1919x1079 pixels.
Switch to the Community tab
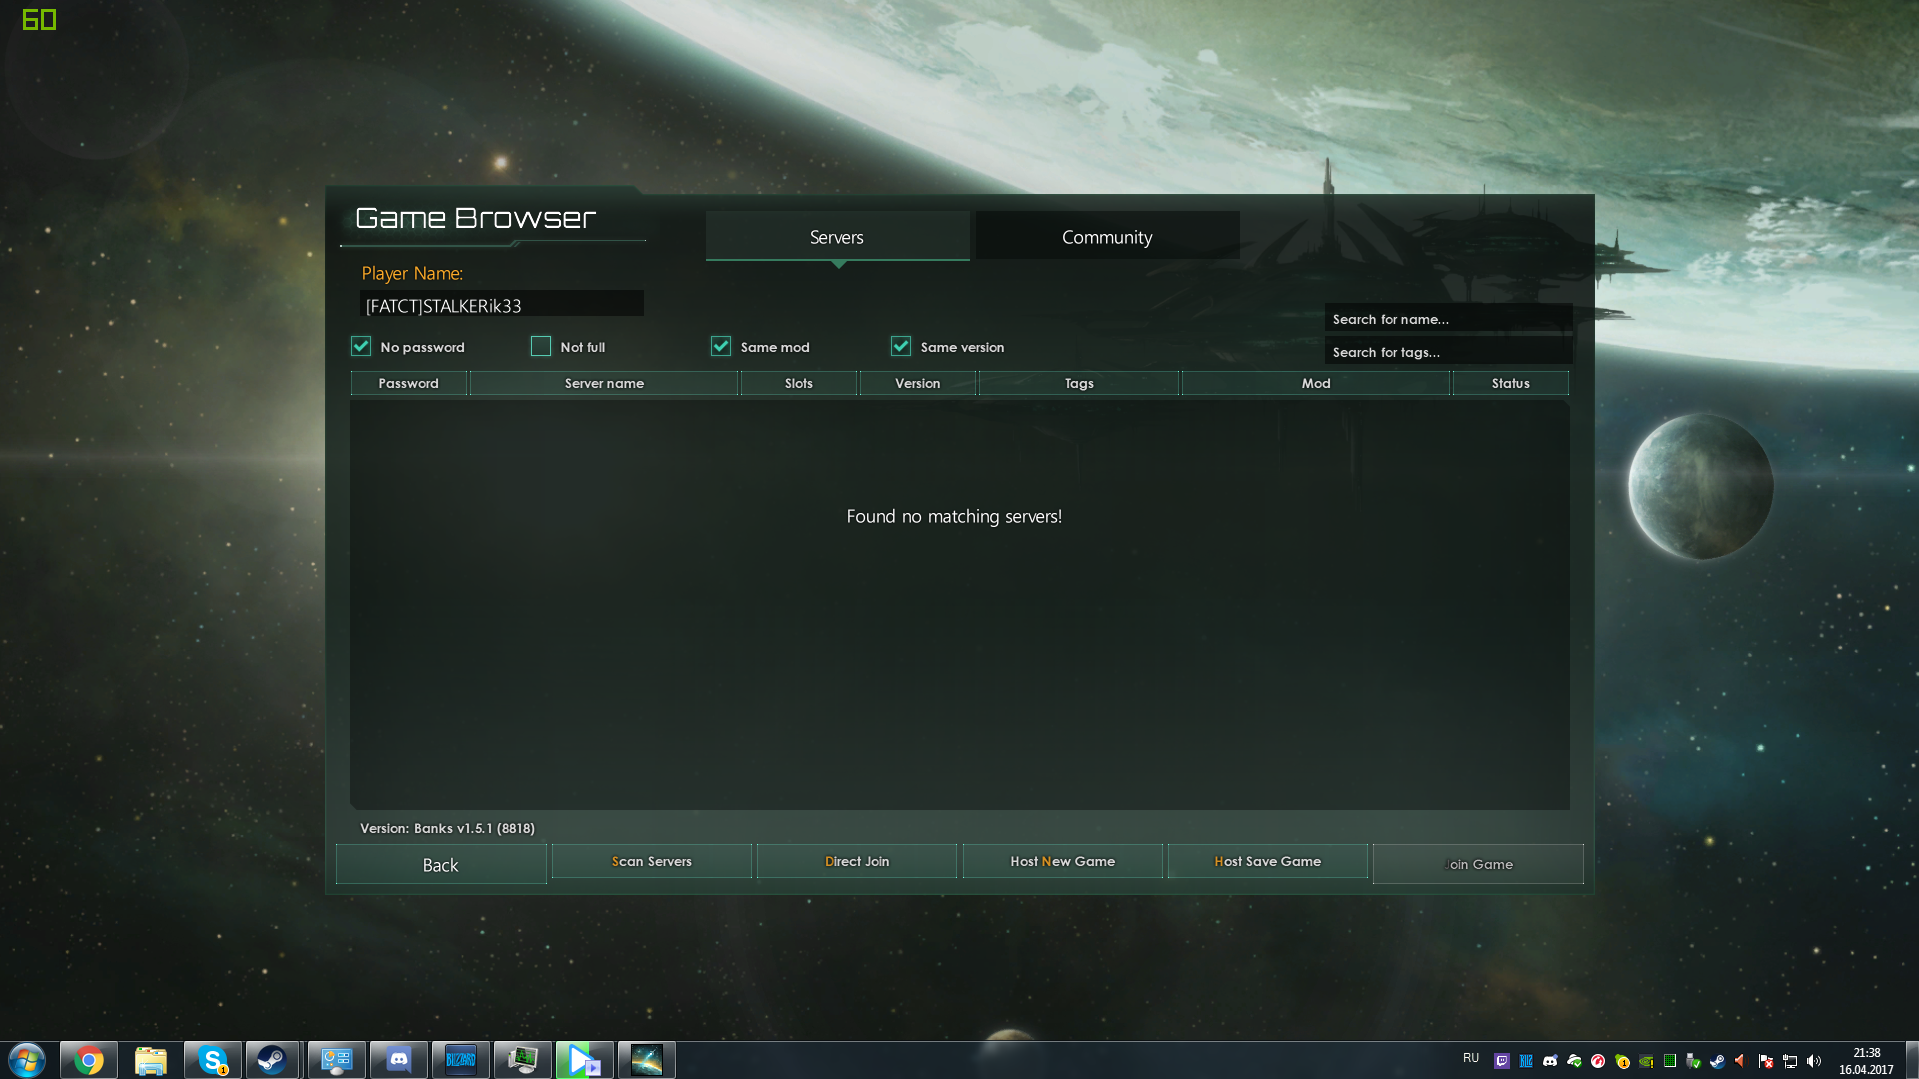[1107, 236]
